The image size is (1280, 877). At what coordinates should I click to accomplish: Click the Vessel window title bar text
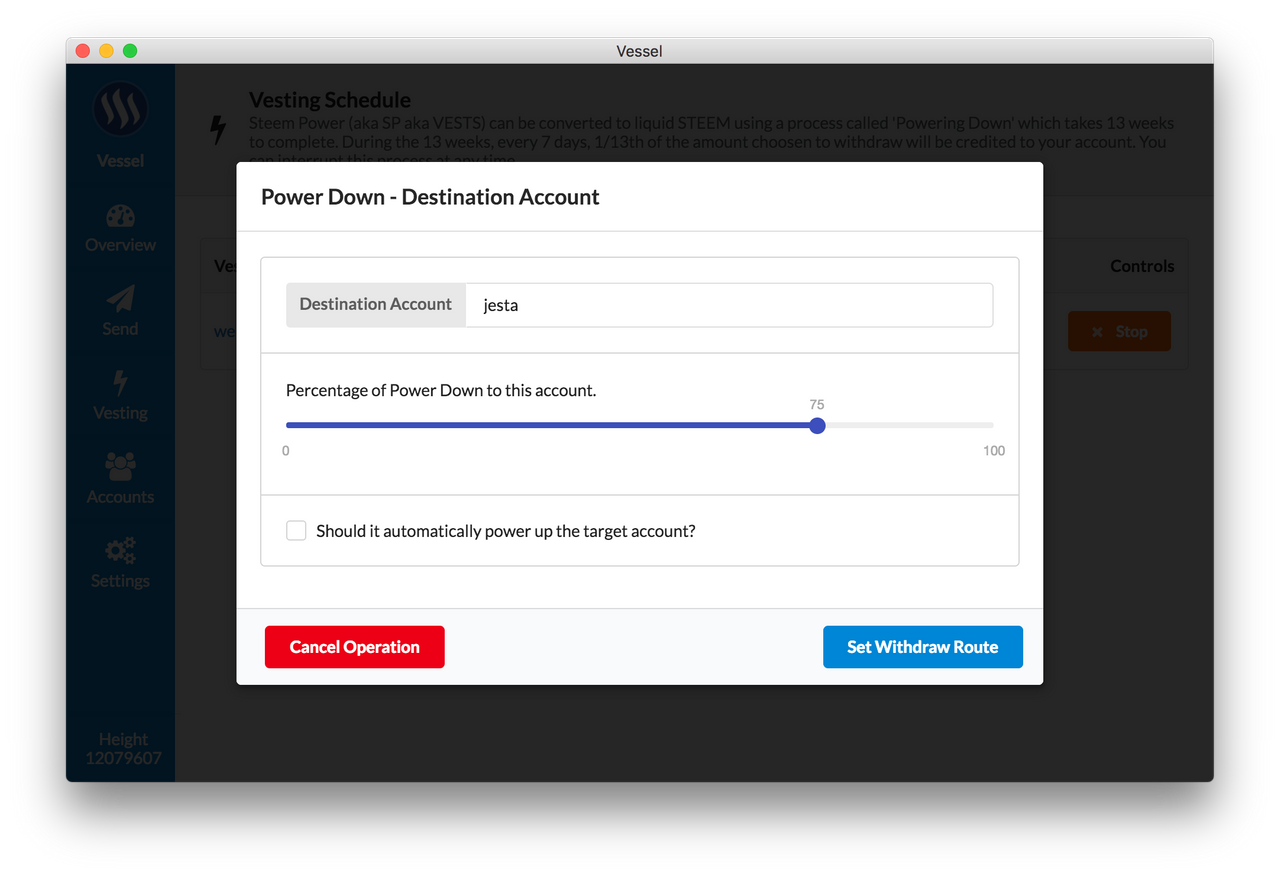click(639, 51)
